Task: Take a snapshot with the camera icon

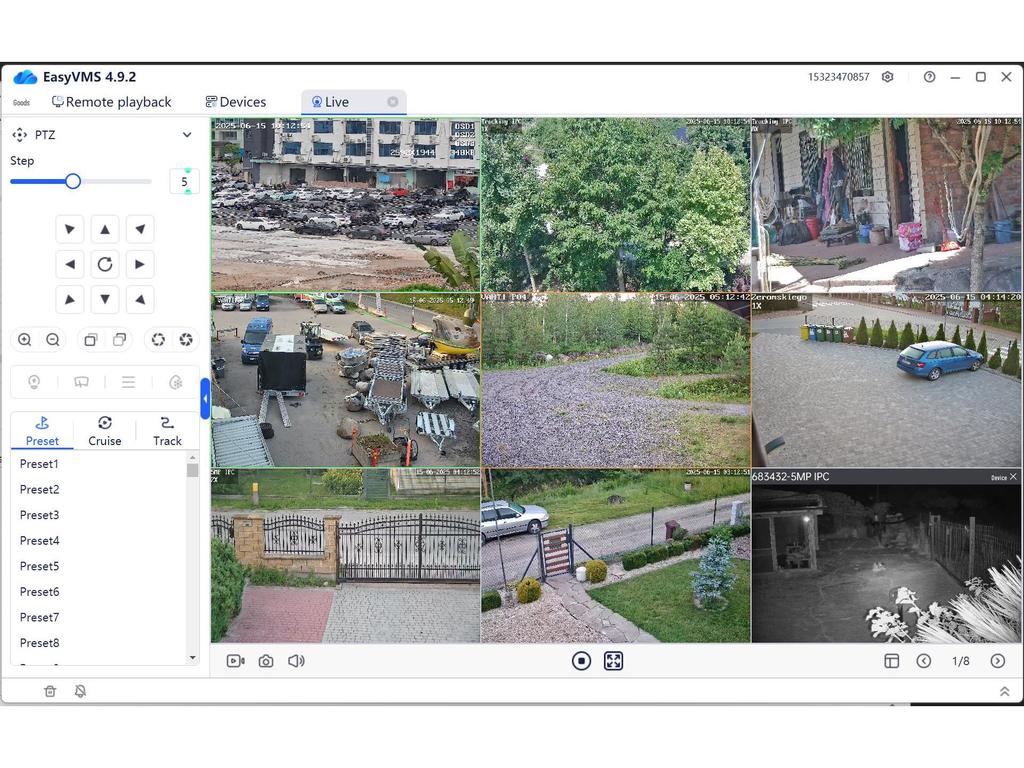Action: (x=266, y=661)
